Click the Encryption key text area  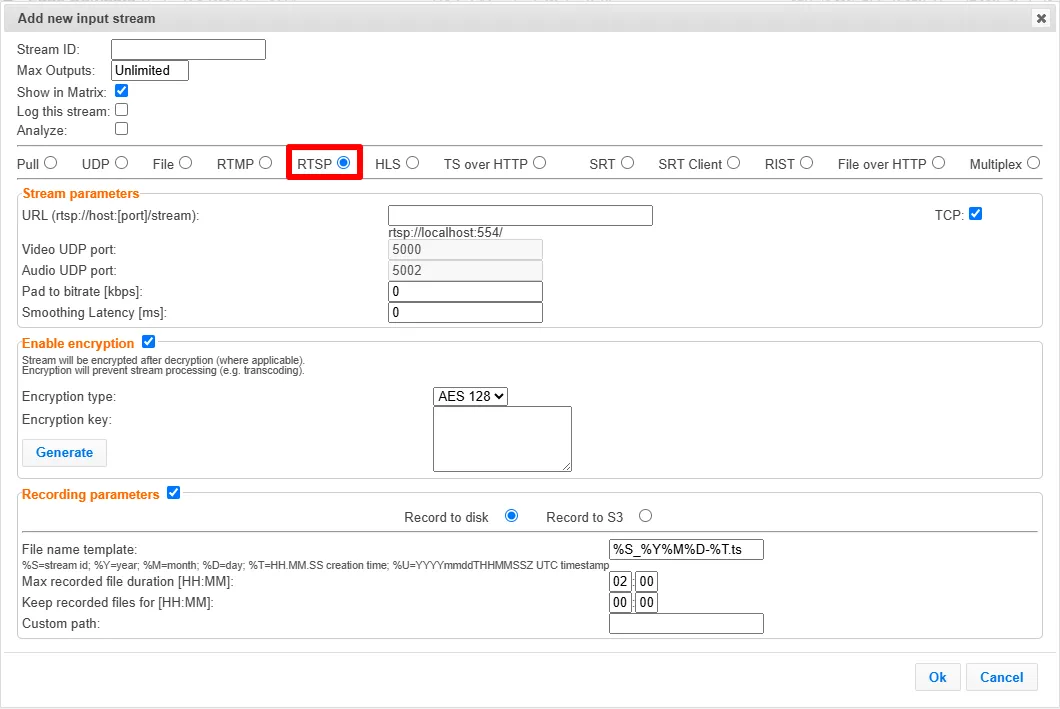(x=502, y=439)
